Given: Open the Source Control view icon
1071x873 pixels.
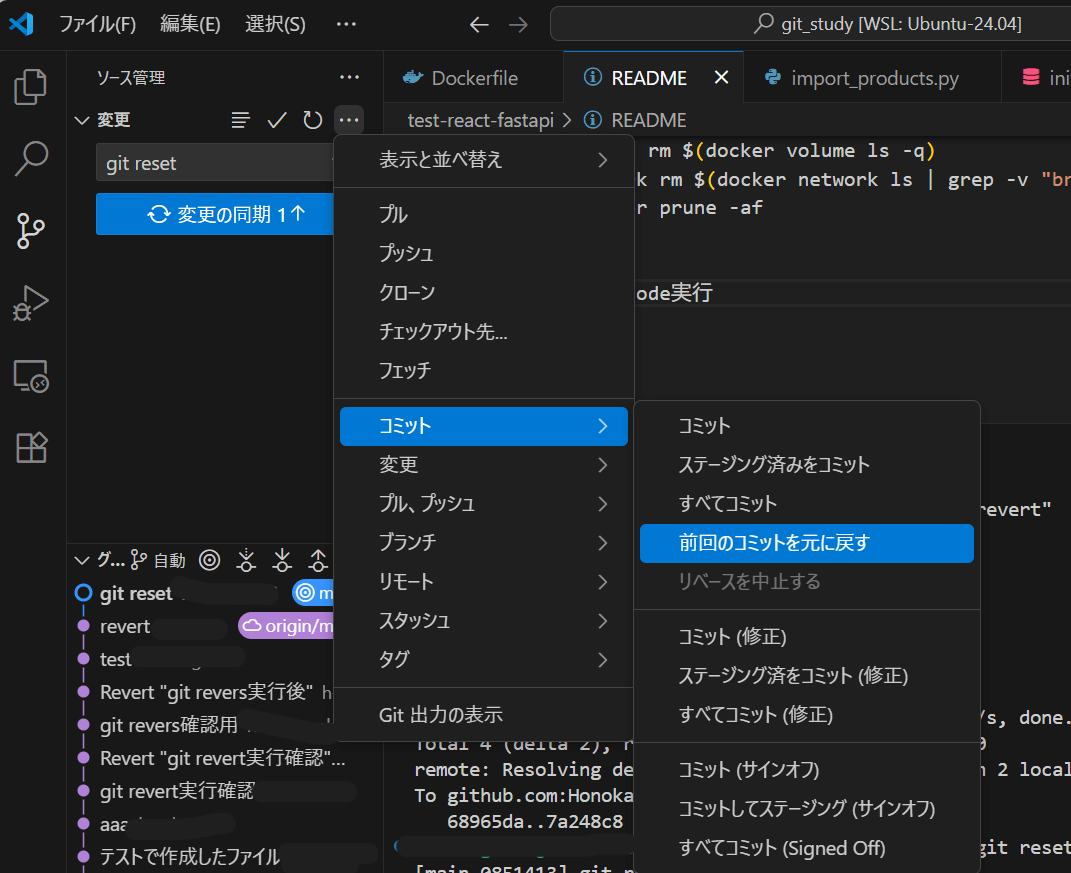Looking at the screenshot, I should click(x=31, y=231).
